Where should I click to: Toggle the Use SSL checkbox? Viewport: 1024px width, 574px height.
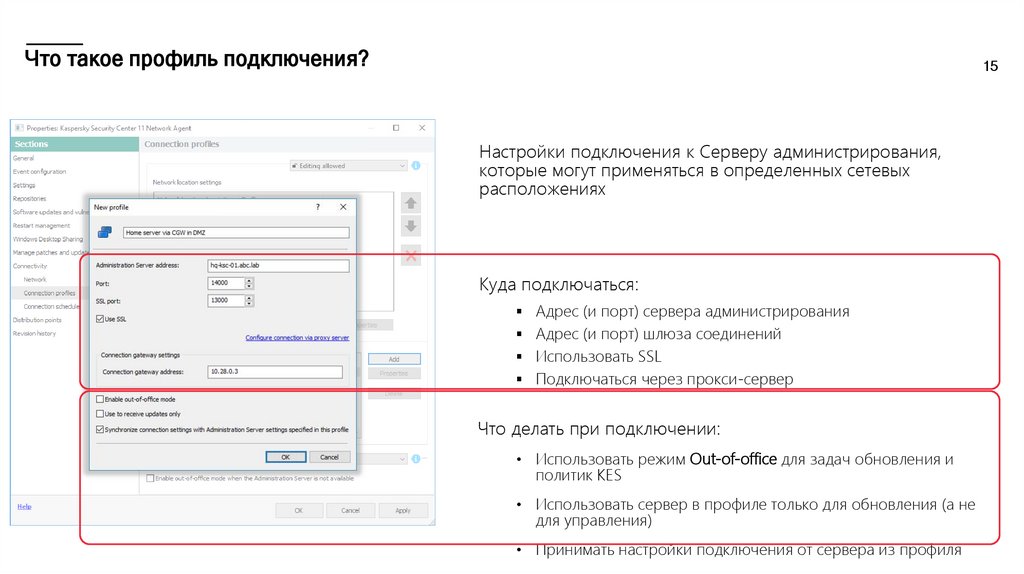(x=100, y=319)
